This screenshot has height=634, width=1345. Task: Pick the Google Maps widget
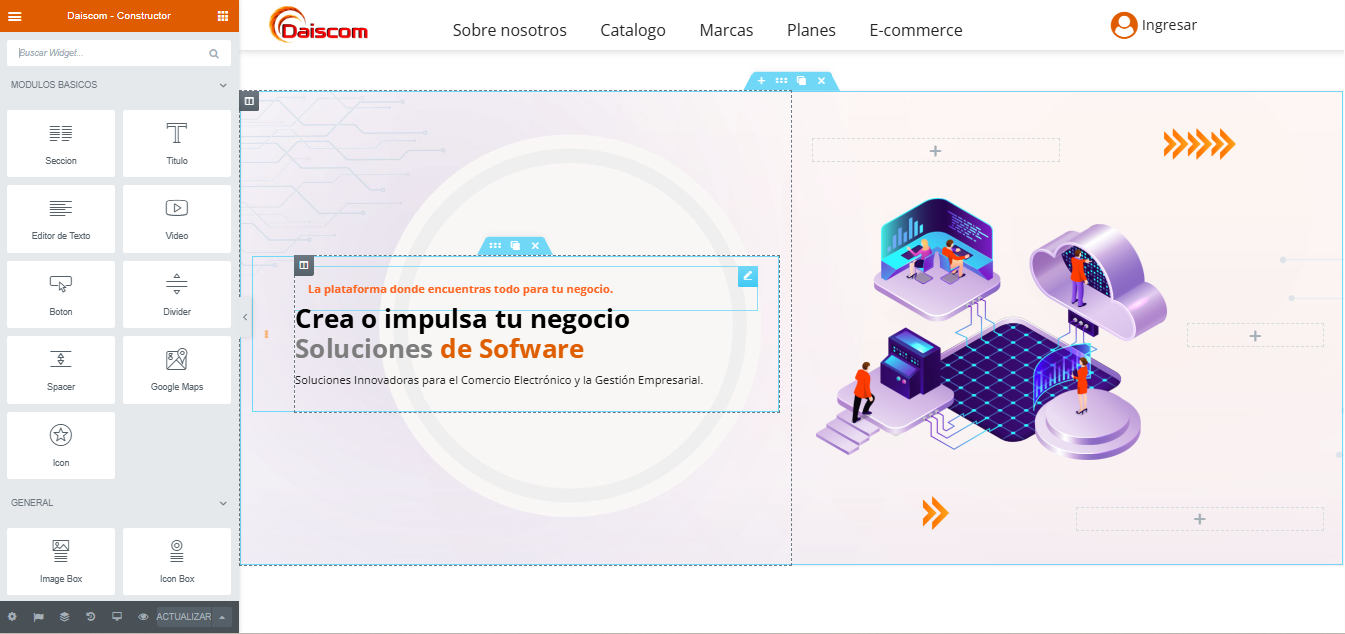(177, 369)
